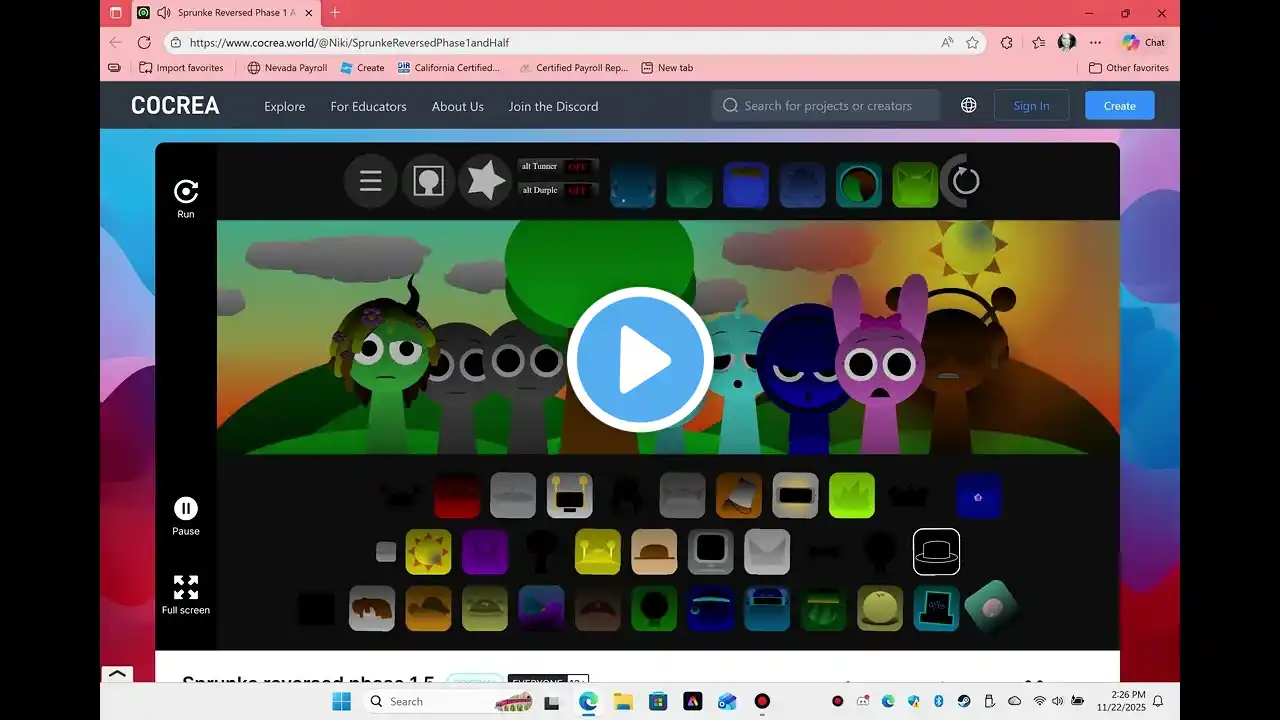1280x720 pixels.
Task: Go to the COCREA home logo
Action: tap(175, 106)
